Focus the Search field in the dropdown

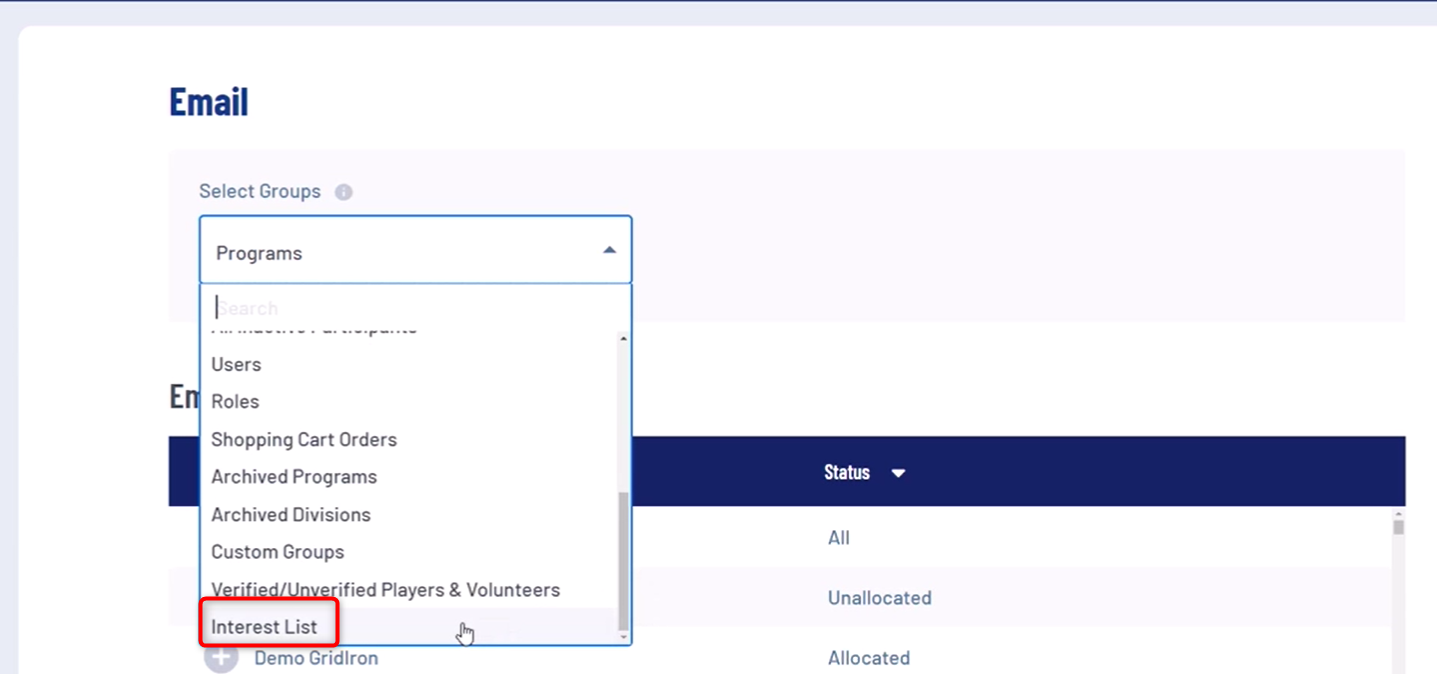pos(410,308)
